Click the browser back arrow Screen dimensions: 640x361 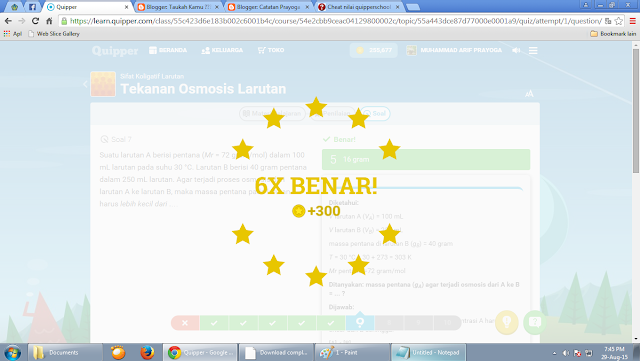pos(8,21)
